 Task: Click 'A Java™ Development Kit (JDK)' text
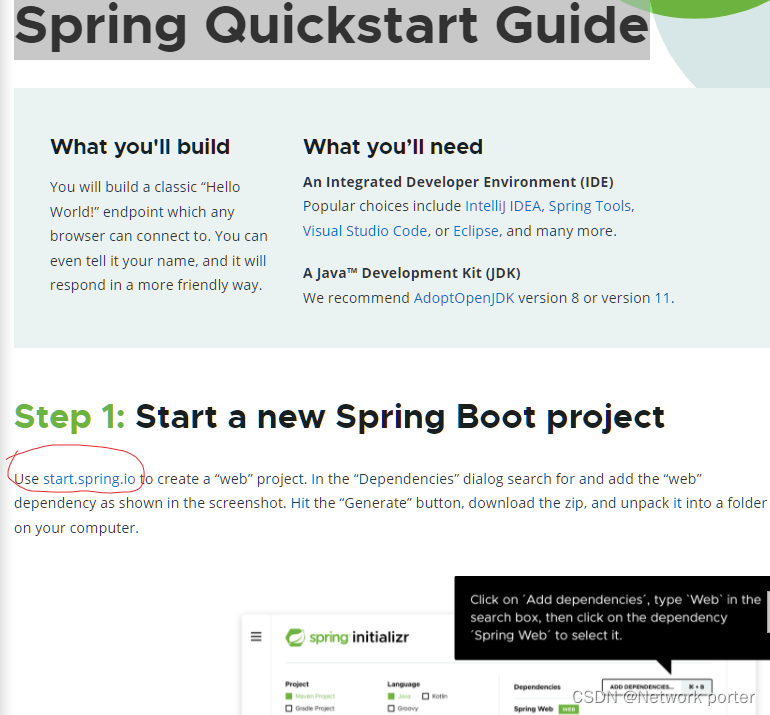pos(412,273)
